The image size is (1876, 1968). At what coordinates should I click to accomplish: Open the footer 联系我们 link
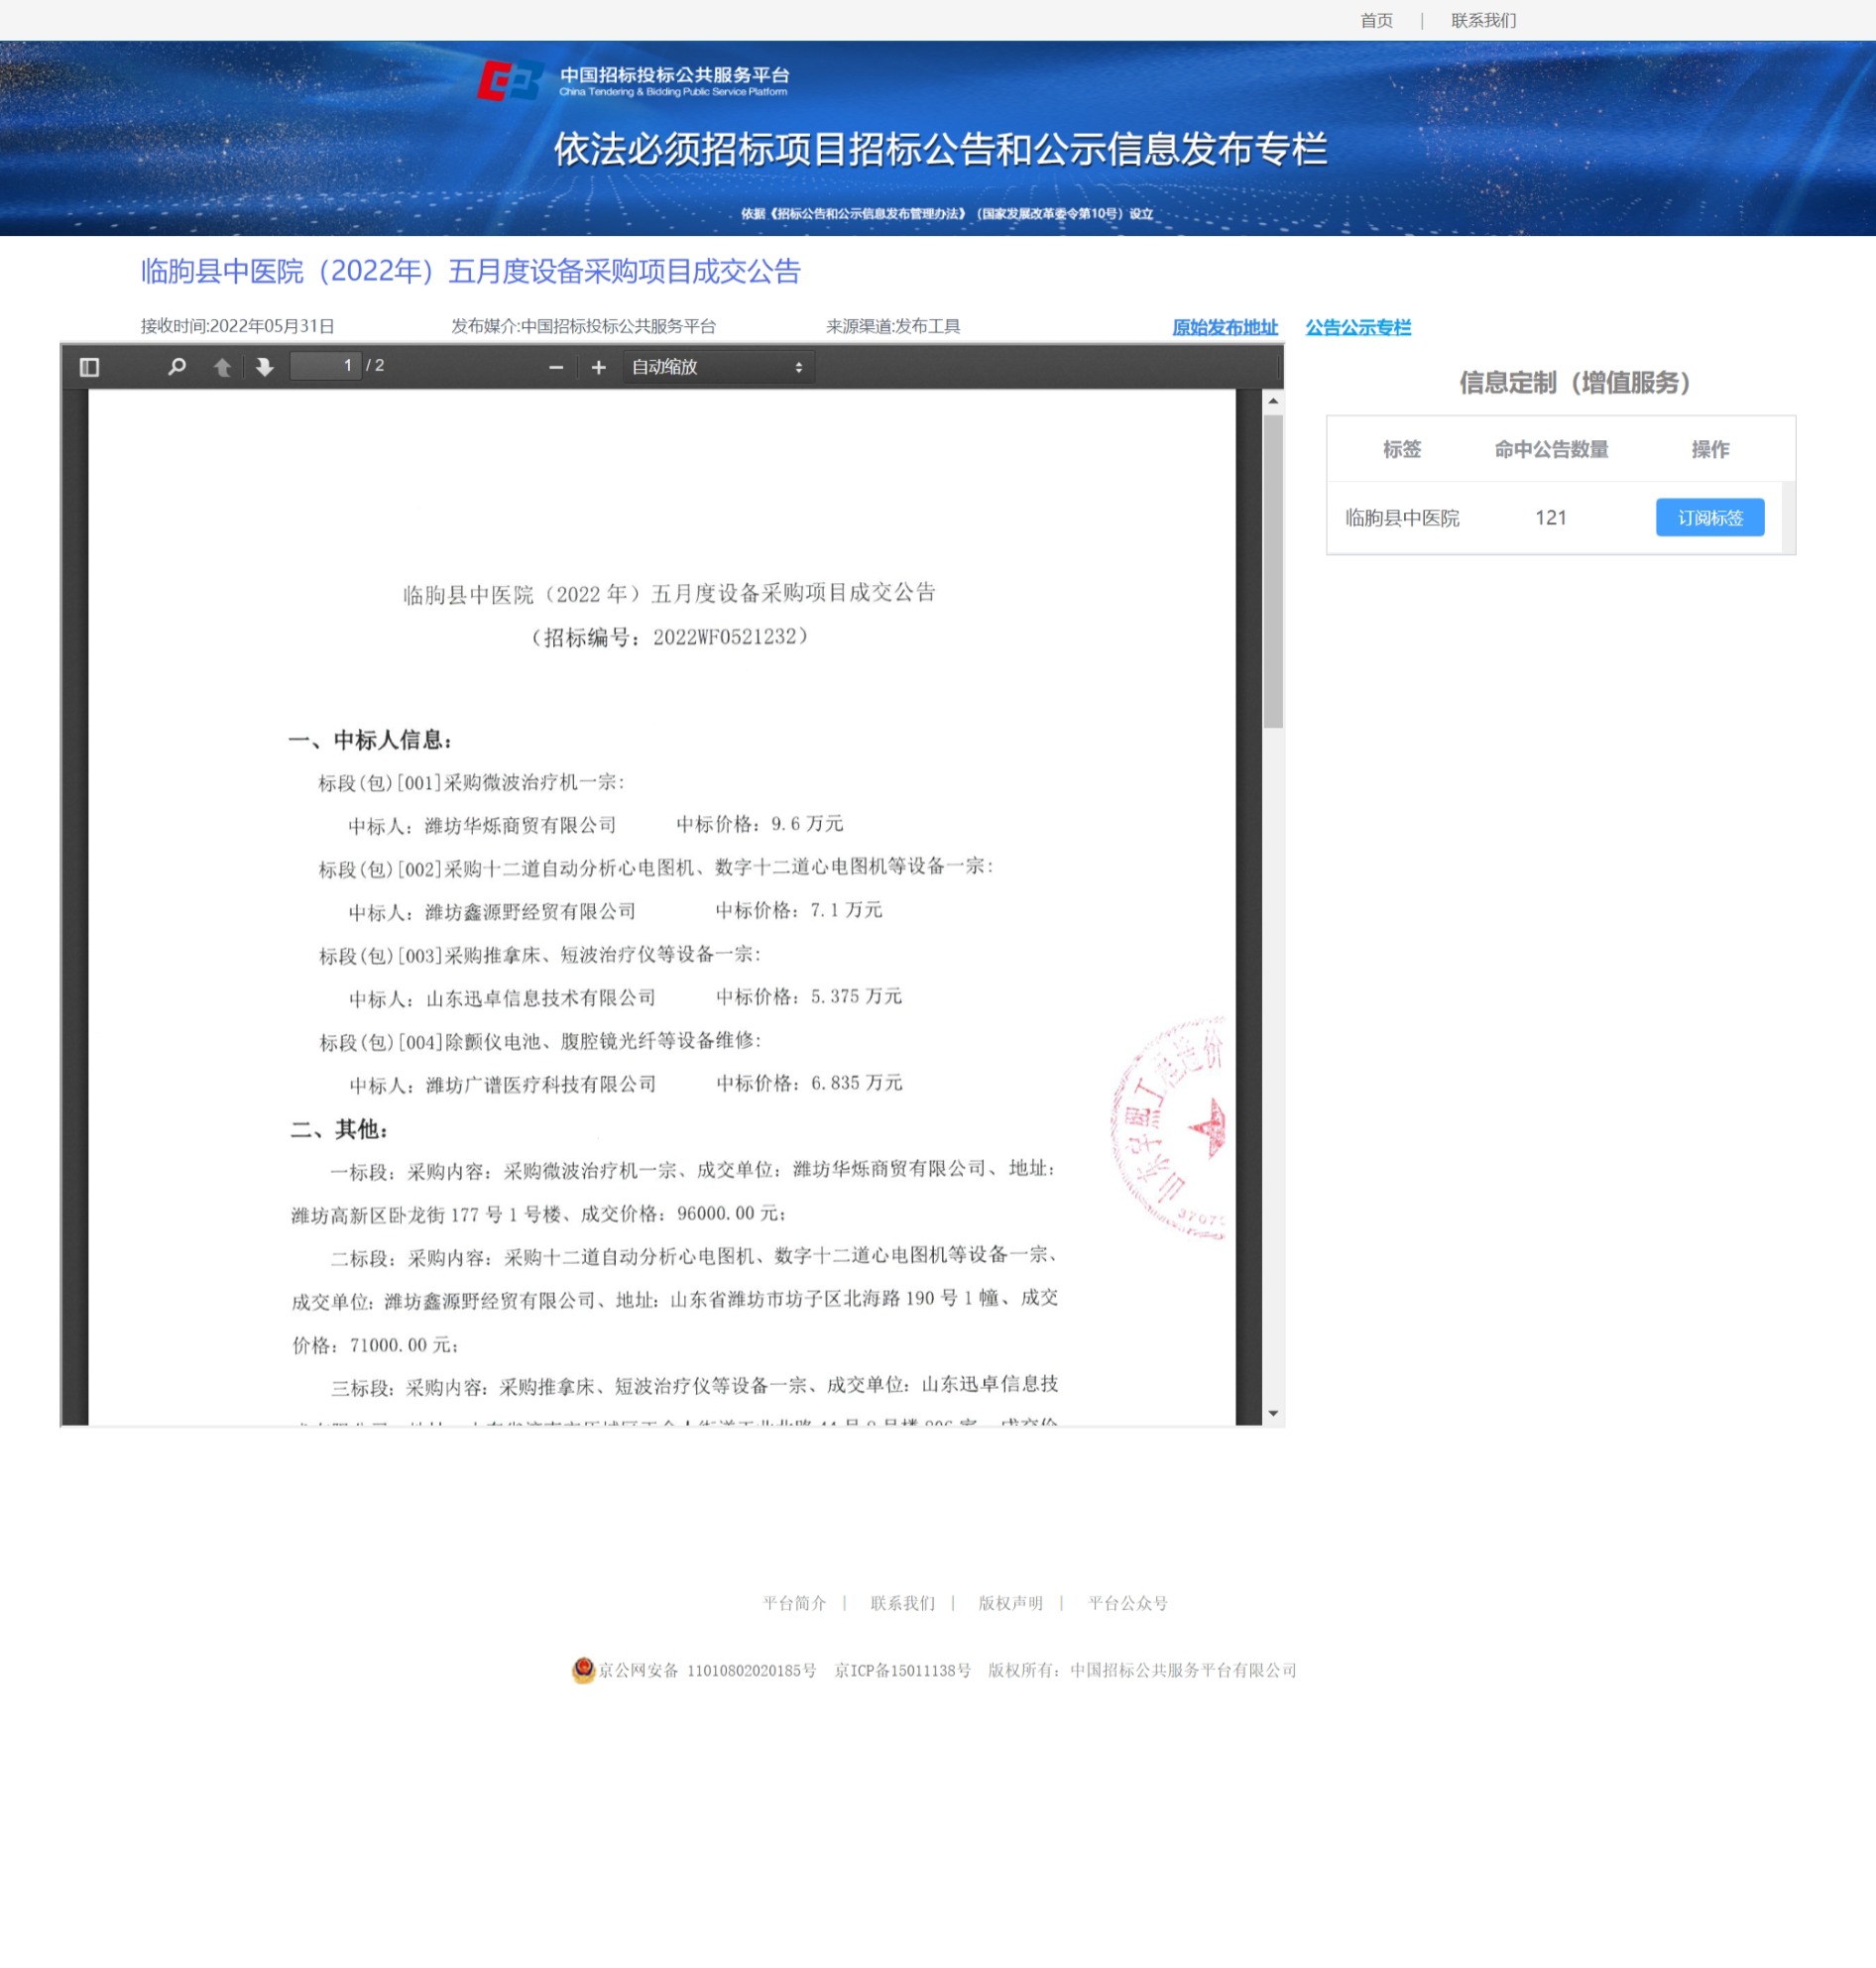pyautogui.click(x=902, y=1603)
